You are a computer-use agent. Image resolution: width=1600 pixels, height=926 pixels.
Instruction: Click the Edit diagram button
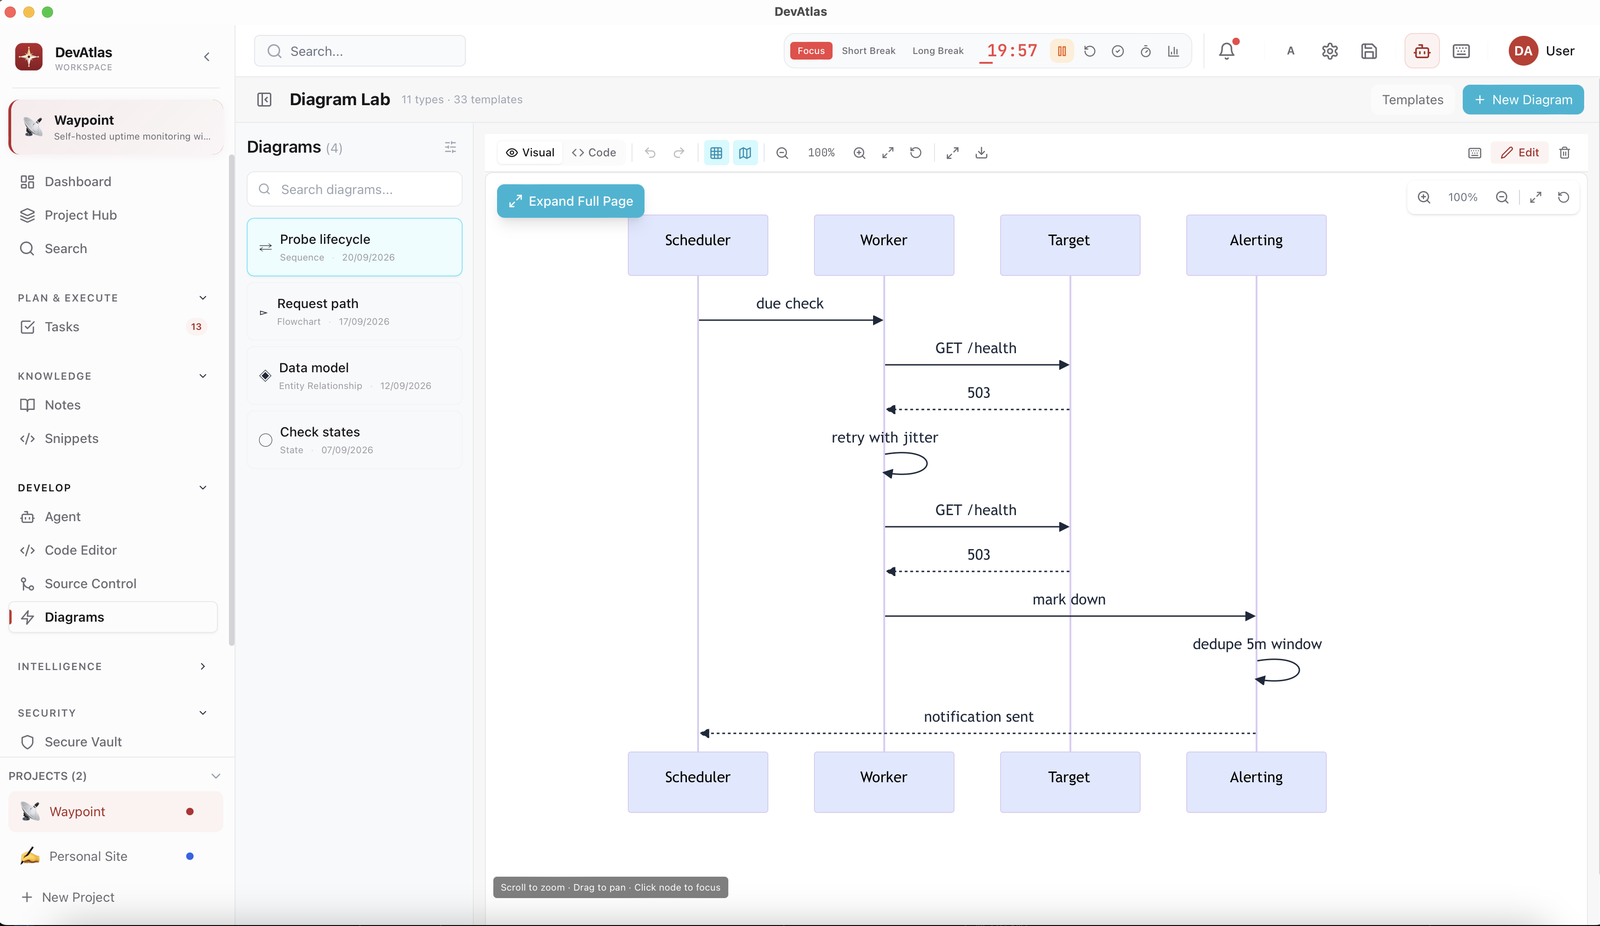click(1520, 153)
